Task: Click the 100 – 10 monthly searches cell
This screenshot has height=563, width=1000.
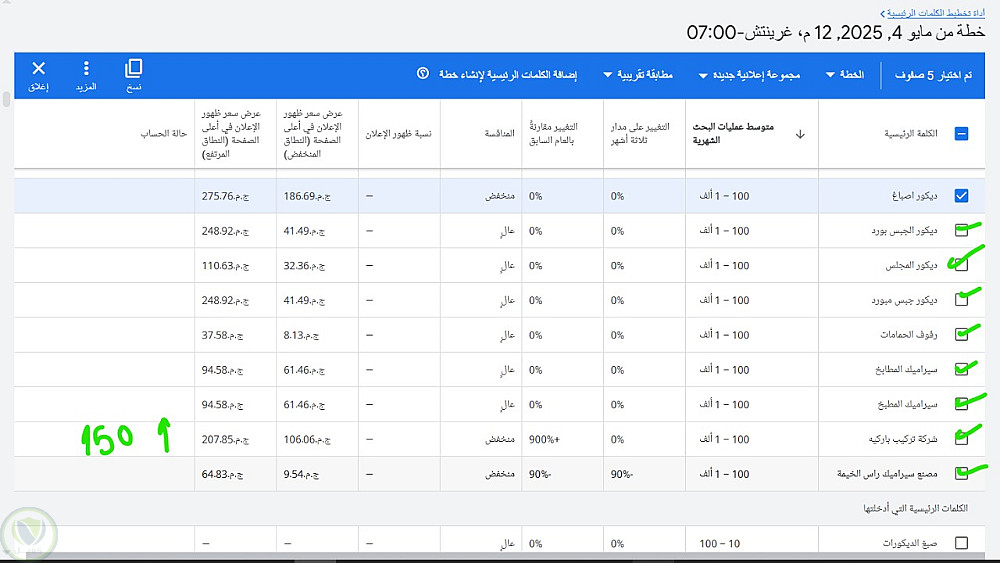Action: 719,543
